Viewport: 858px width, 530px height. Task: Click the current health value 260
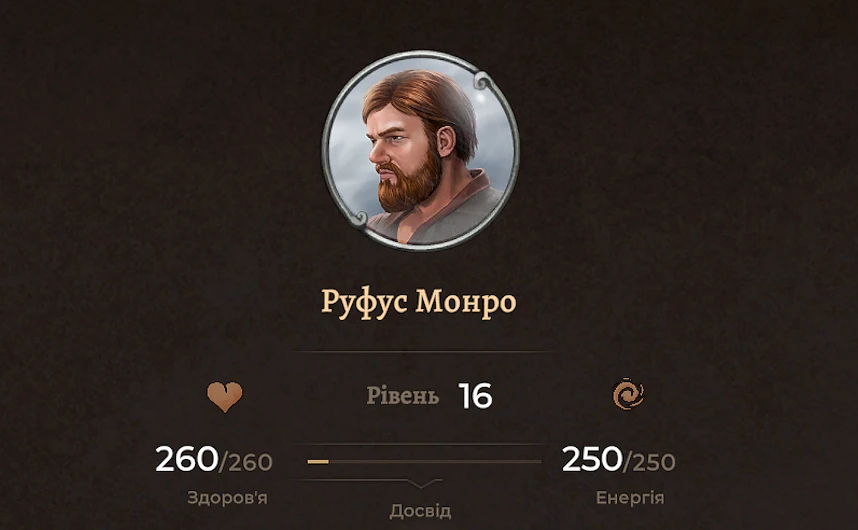tap(187, 459)
